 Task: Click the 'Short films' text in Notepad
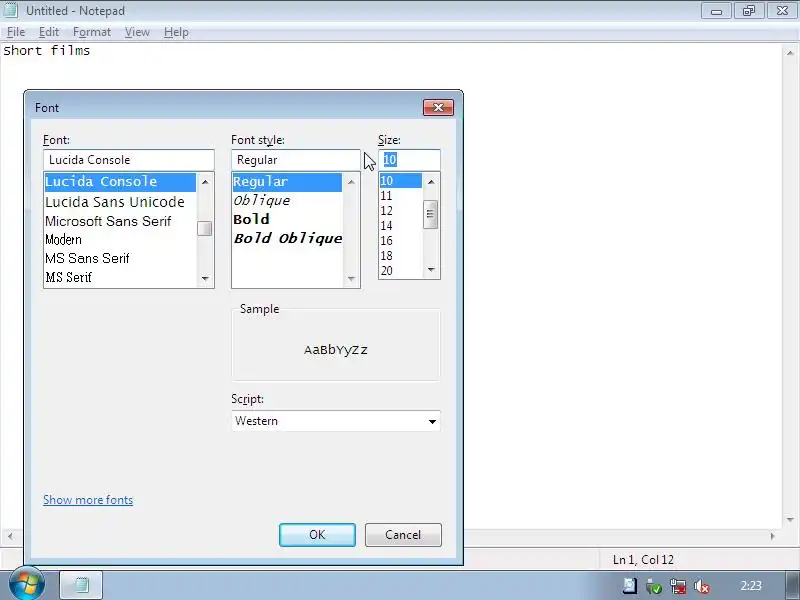[46, 51]
